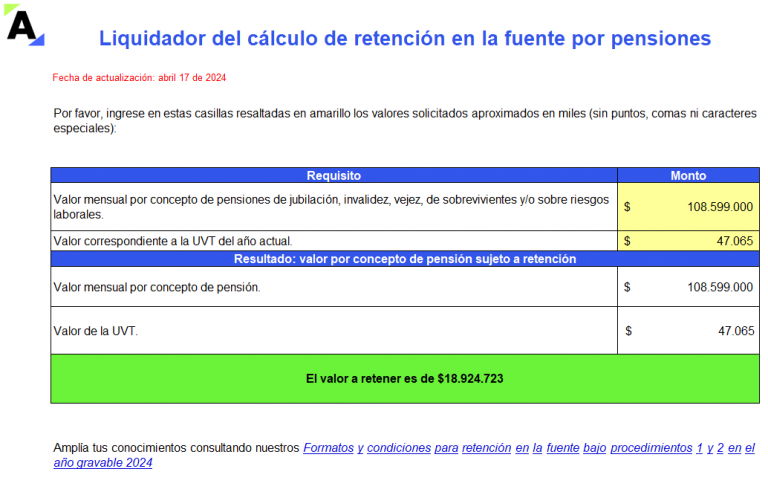Click the result UVT amount 47.065 in white cell
768x492 pixels.
688,331
